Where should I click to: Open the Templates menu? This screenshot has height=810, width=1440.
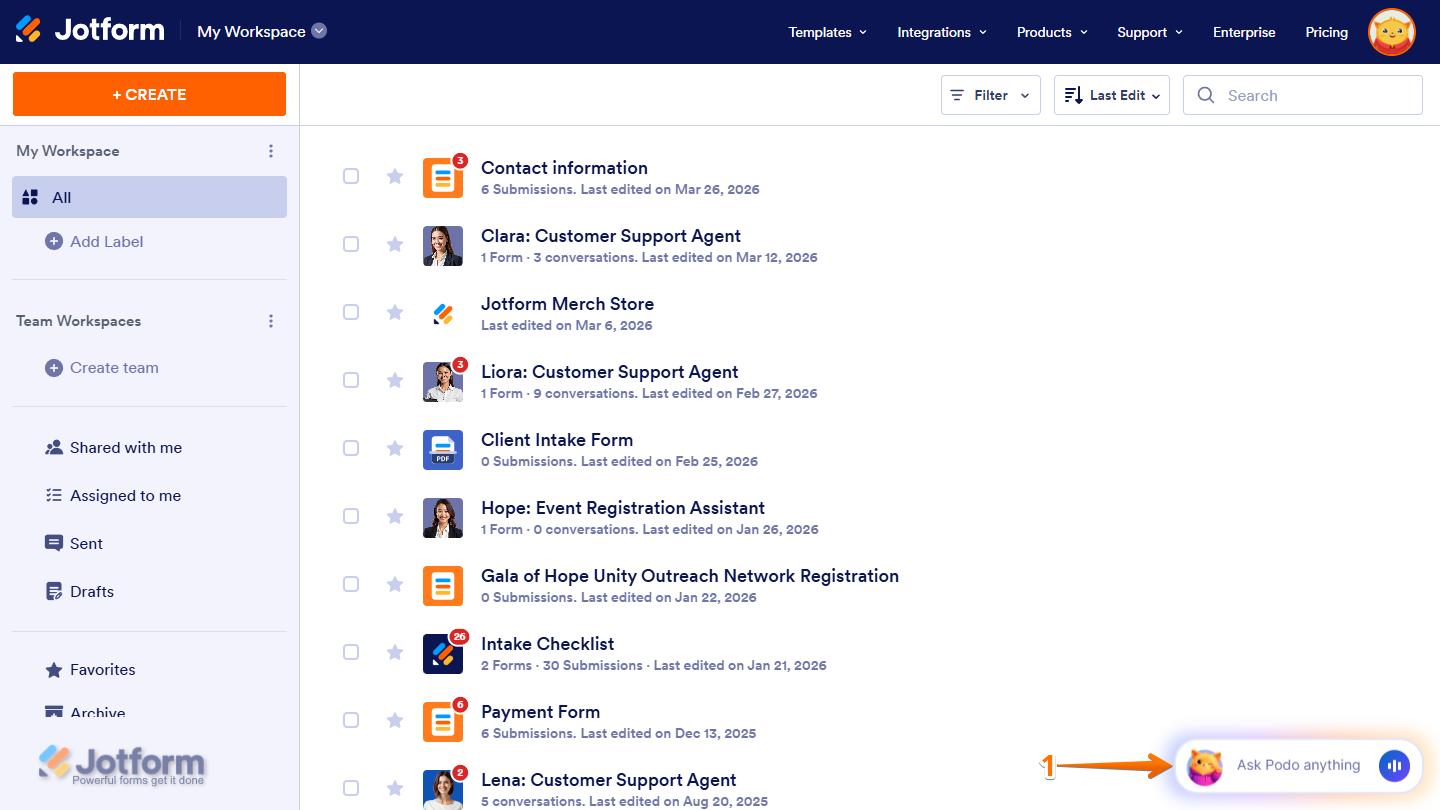827,32
